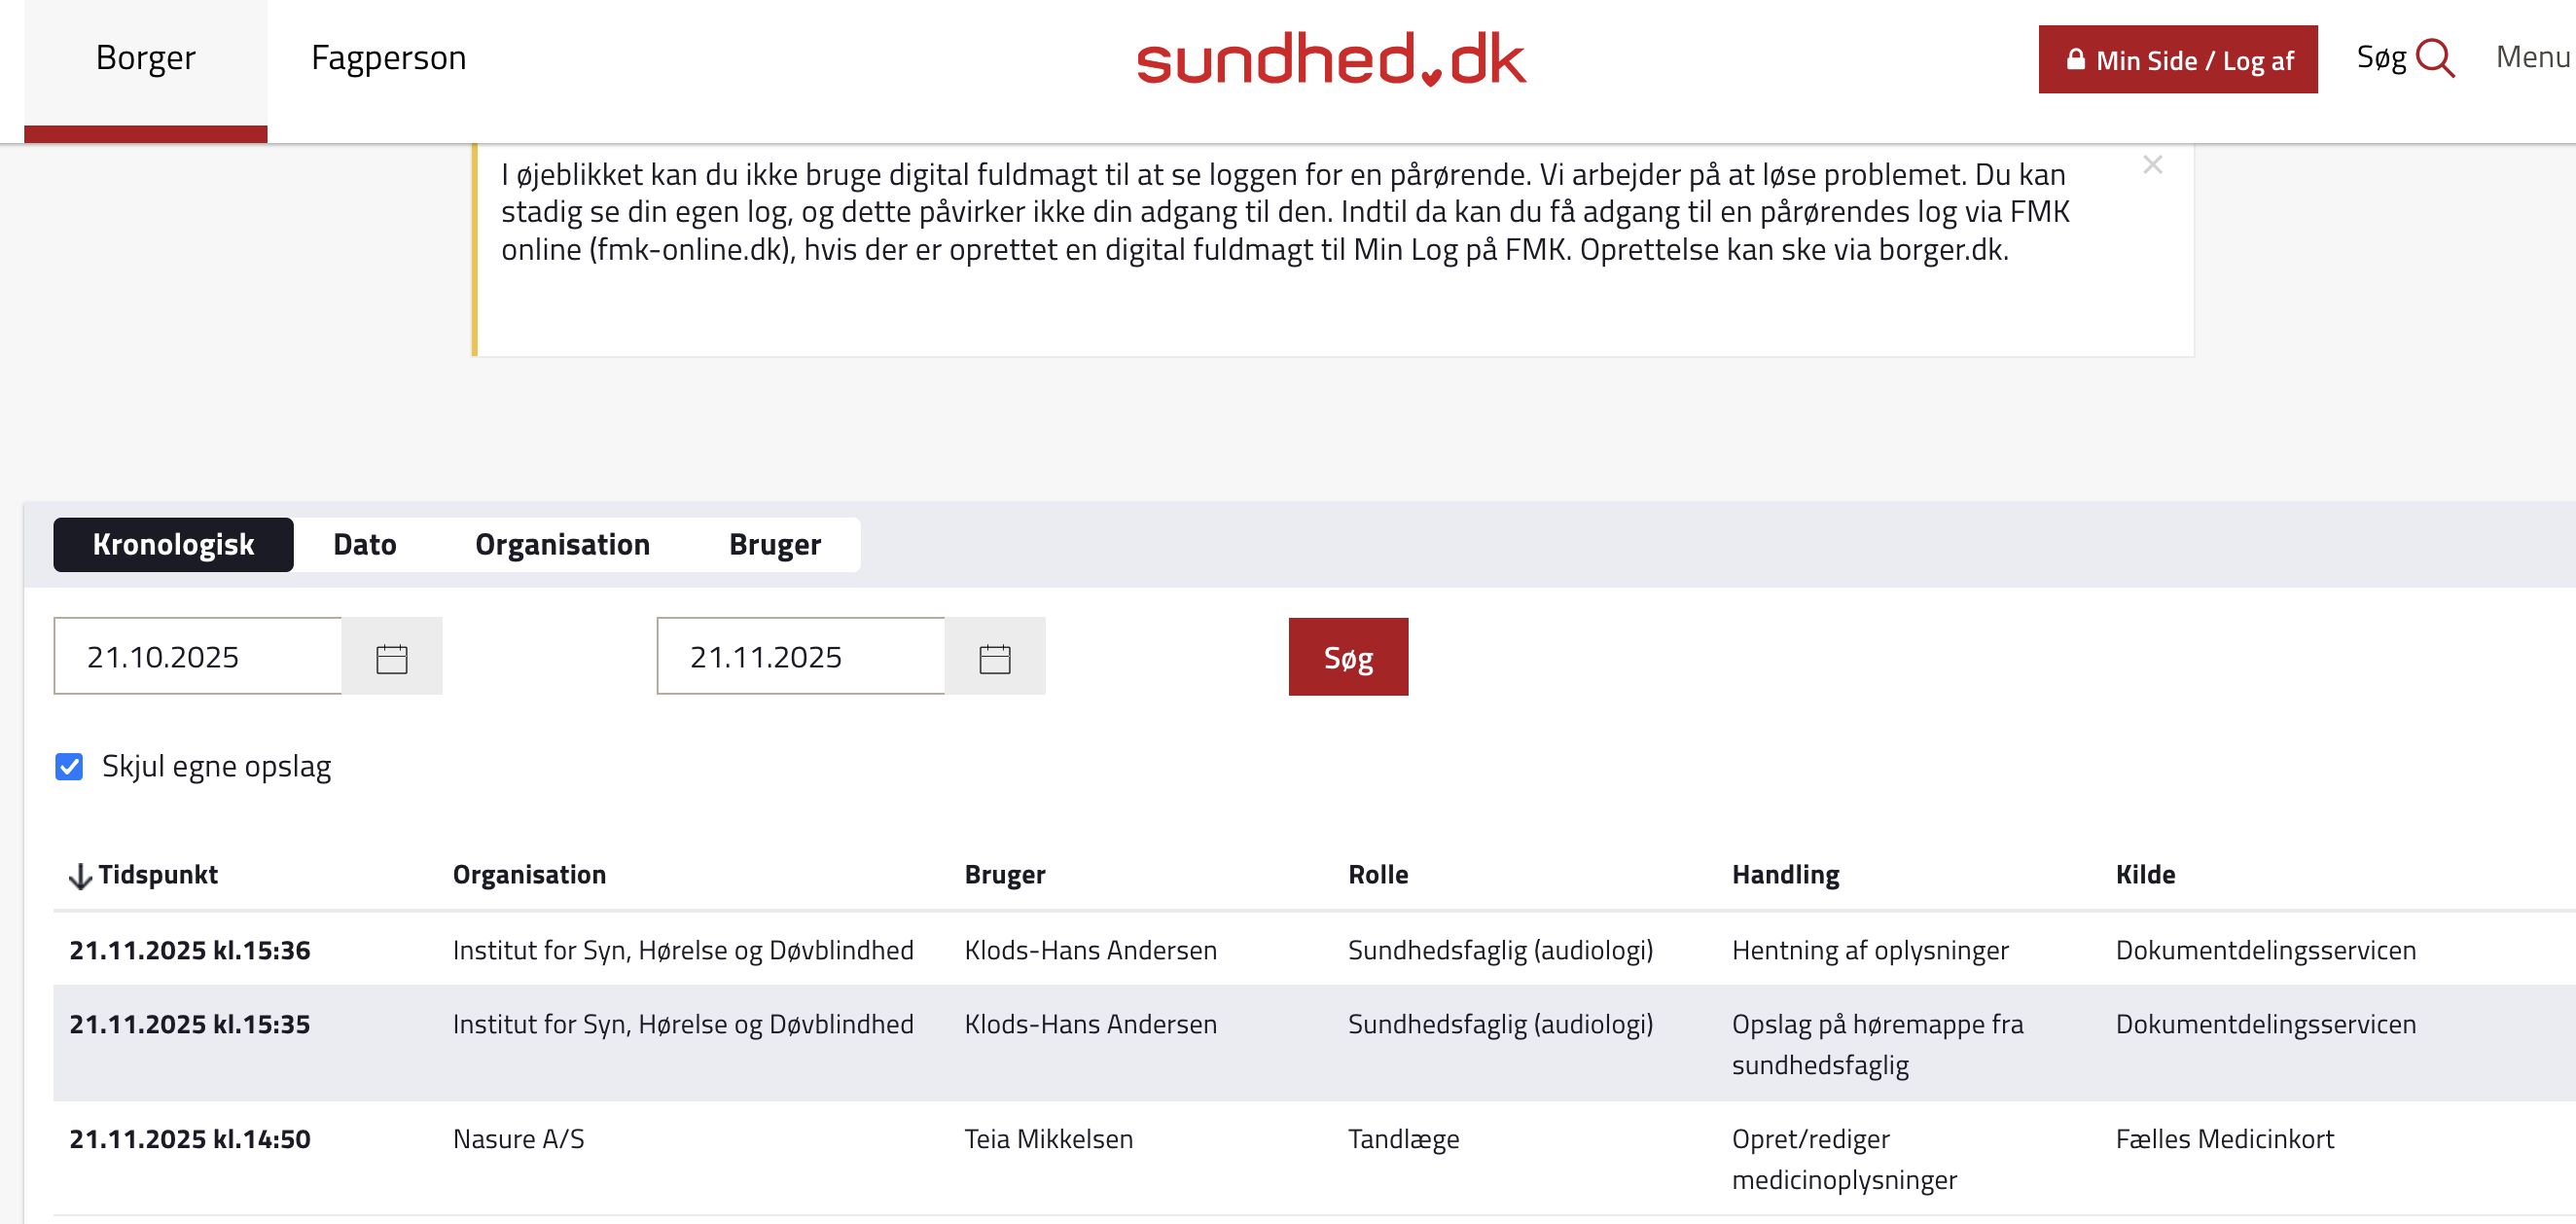
Task: Click the red Søg button
Action: point(1347,658)
